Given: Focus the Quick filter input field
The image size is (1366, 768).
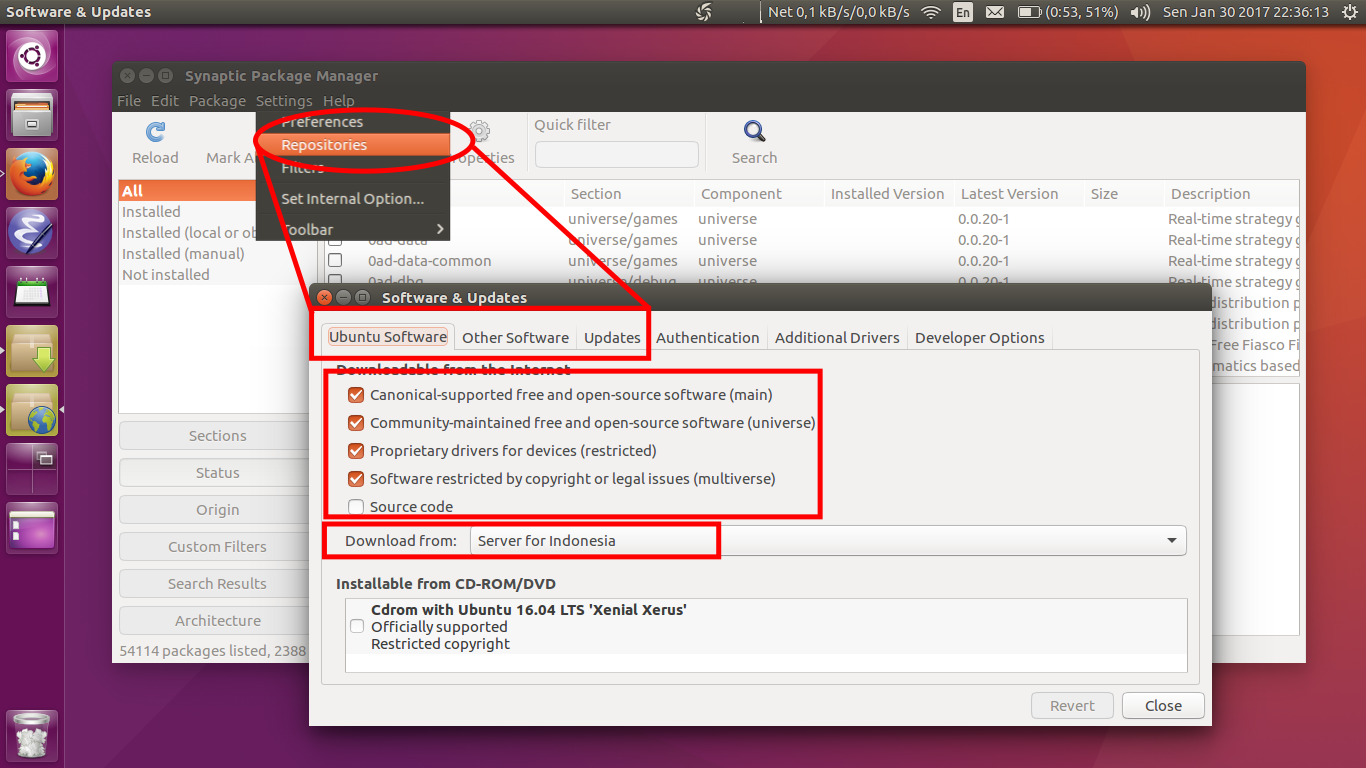Looking at the screenshot, I should pyautogui.click(x=617, y=155).
